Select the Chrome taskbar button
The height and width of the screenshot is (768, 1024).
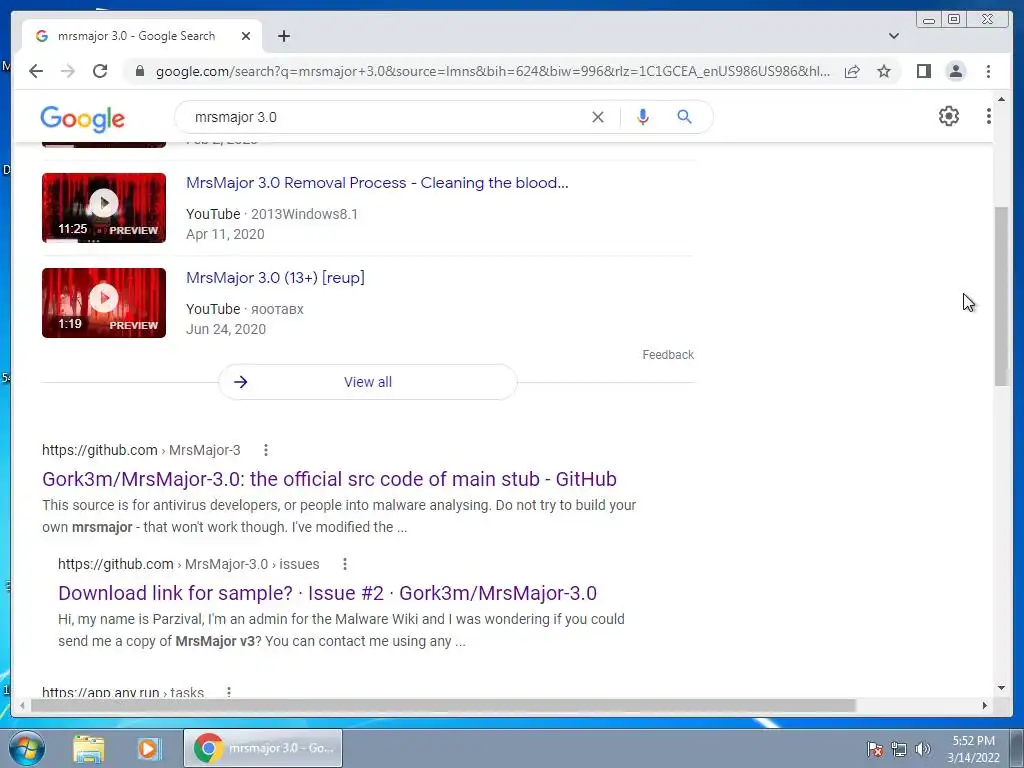[x=263, y=748]
